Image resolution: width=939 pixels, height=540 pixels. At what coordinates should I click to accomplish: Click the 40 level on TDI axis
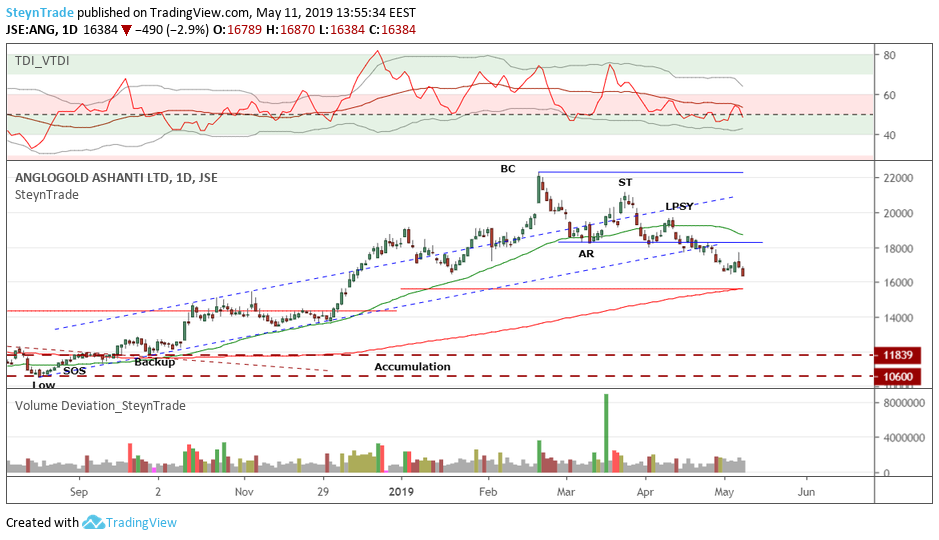[x=889, y=135]
